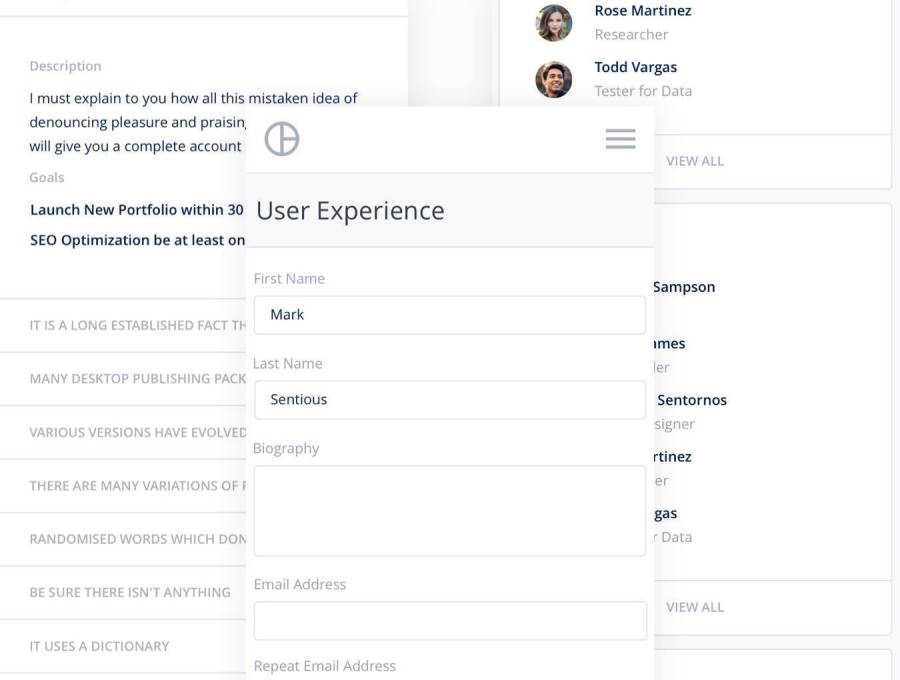Click the Email Address input field
The width and height of the screenshot is (900, 680).
[x=450, y=621]
